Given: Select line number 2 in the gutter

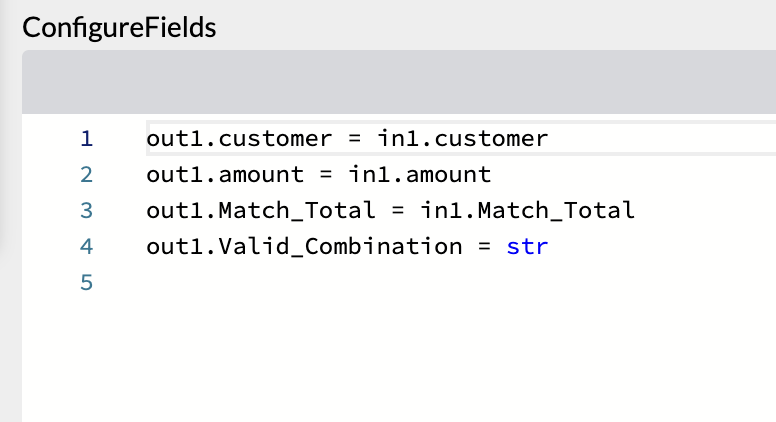Looking at the screenshot, I should (86, 175).
